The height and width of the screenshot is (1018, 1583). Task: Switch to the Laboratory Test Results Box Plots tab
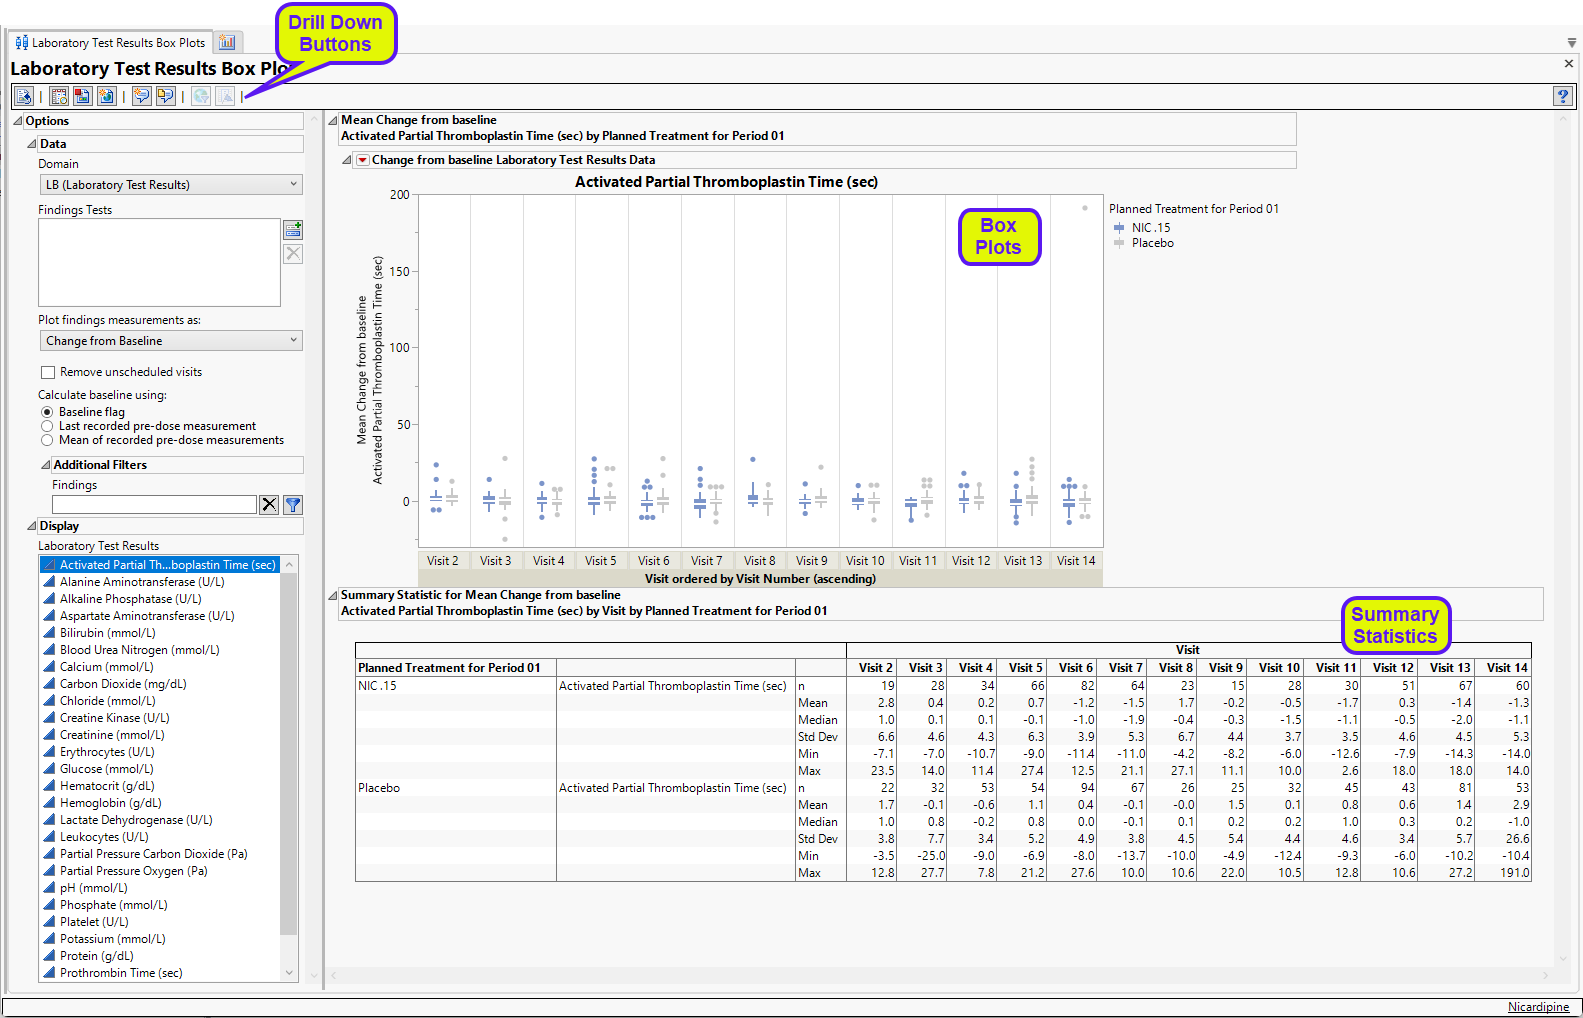click(x=110, y=43)
